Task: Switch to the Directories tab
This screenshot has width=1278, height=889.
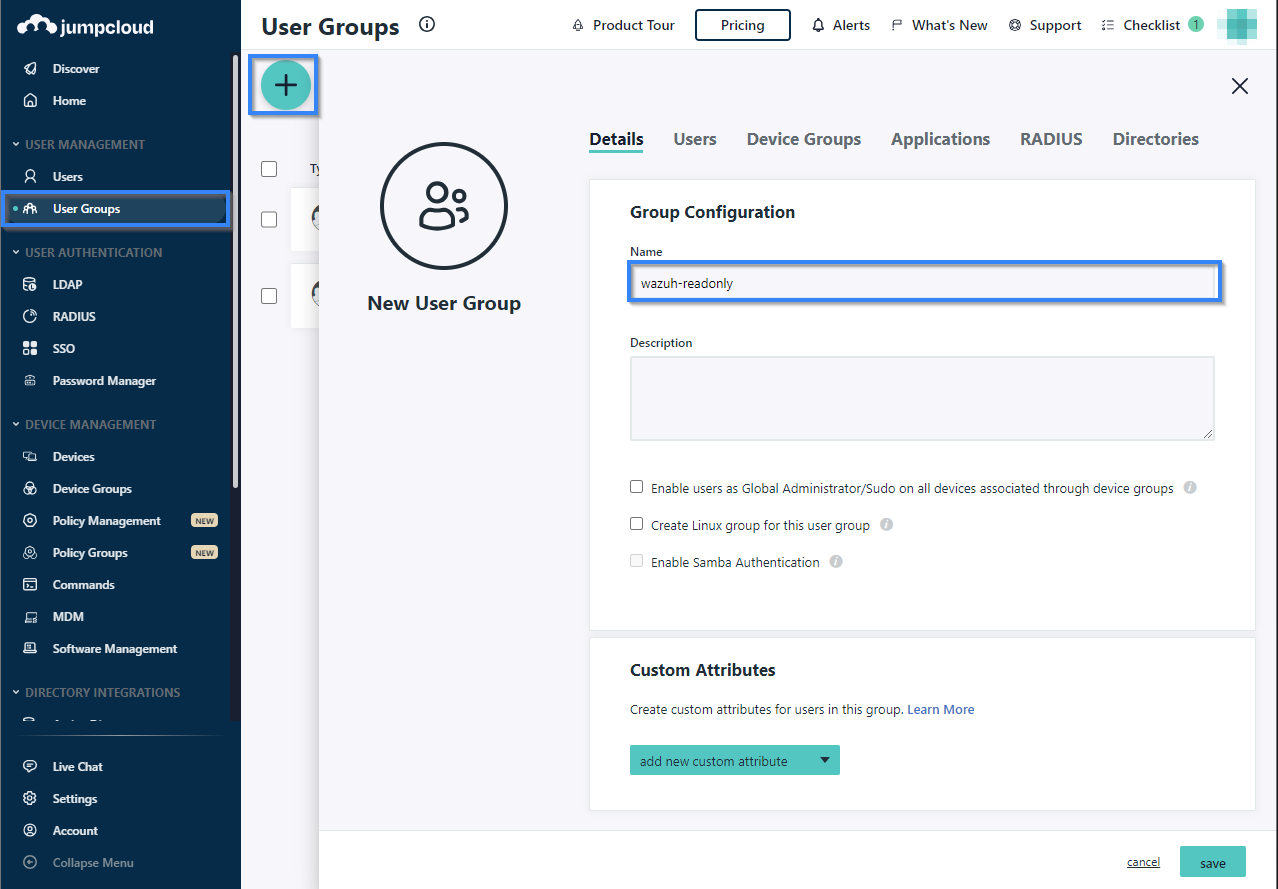Action: point(1156,140)
